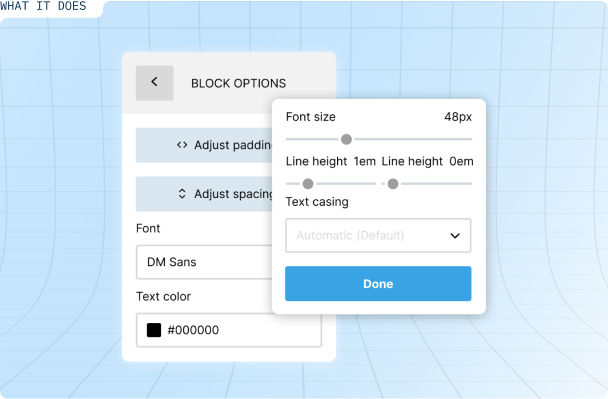
Task: Expand the Text casing dropdown chevron
Action: point(455,236)
